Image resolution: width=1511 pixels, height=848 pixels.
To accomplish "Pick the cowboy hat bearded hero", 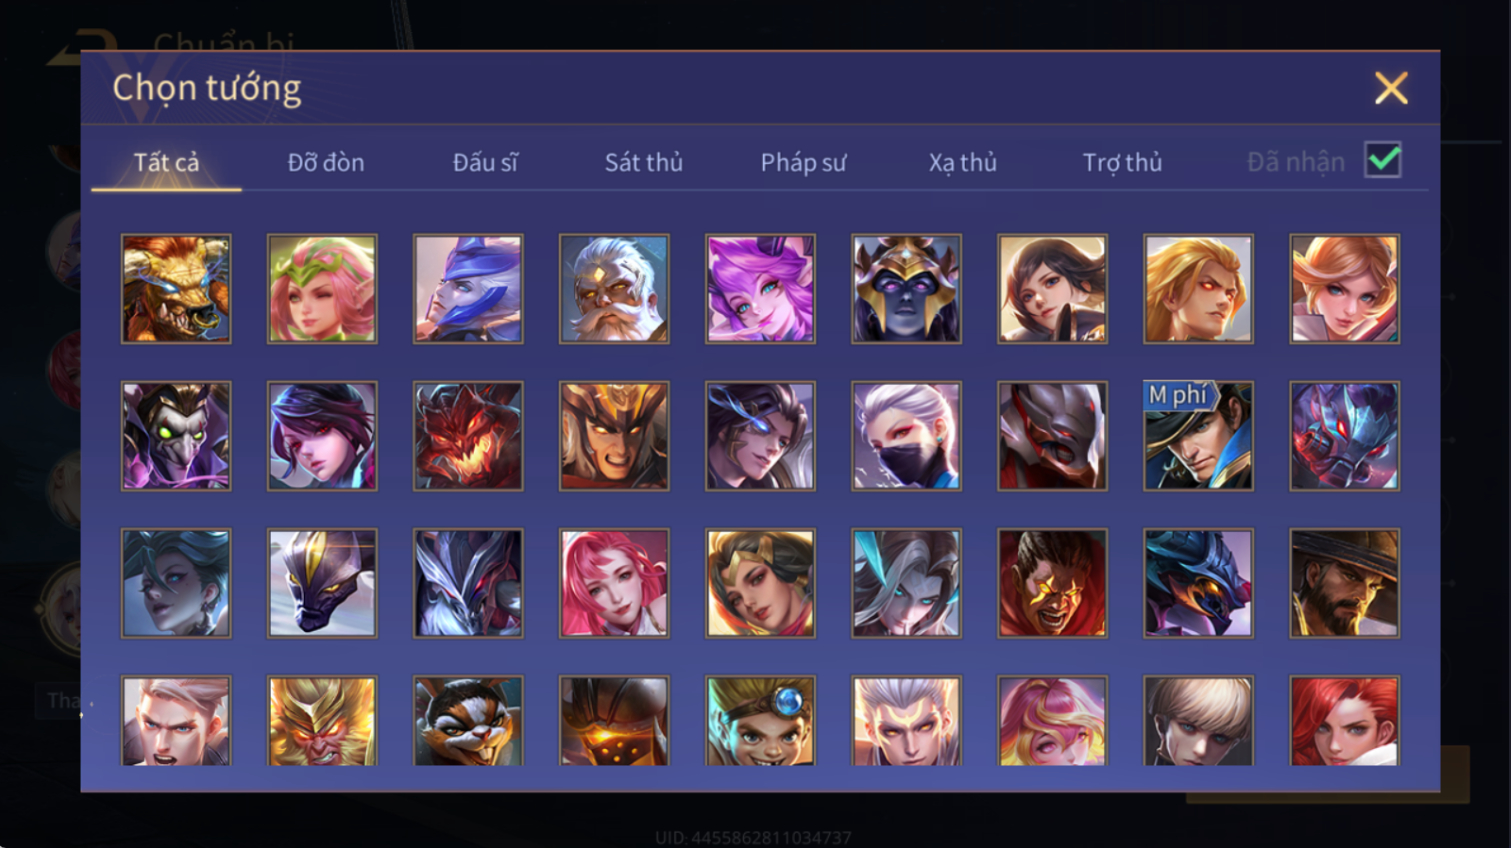I will click(1344, 583).
